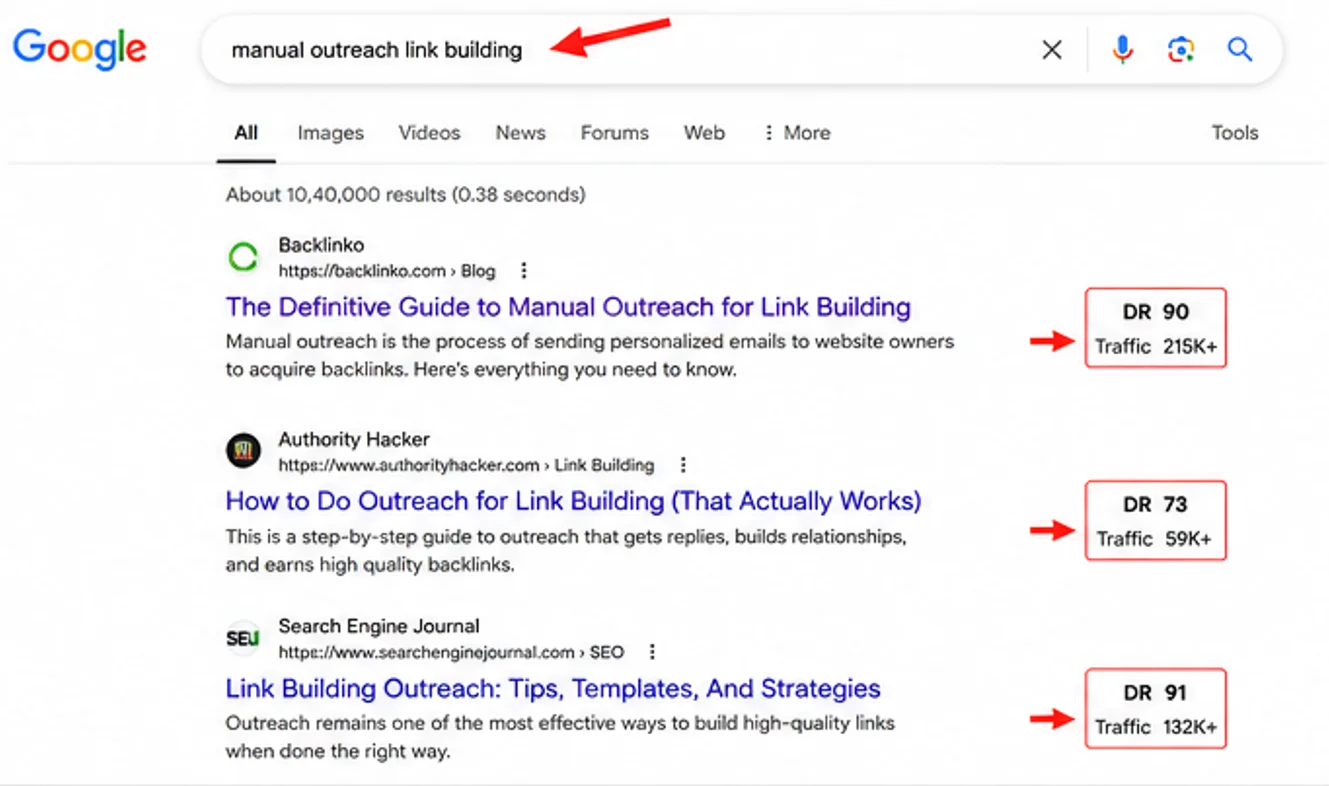Click the DR 91 value
1329x786 pixels.
pyautogui.click(x=1155, y=692)
